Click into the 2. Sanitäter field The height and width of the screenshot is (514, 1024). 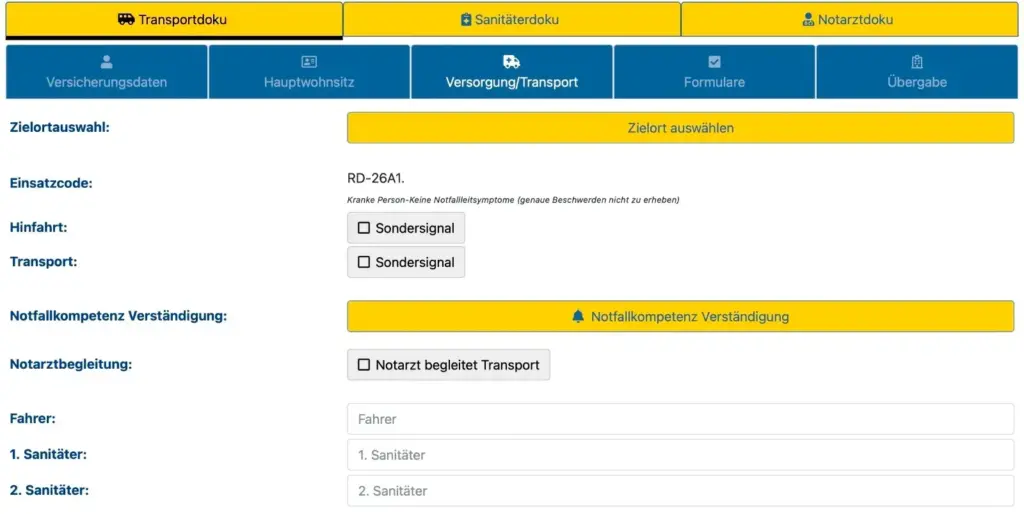point(680,491)
